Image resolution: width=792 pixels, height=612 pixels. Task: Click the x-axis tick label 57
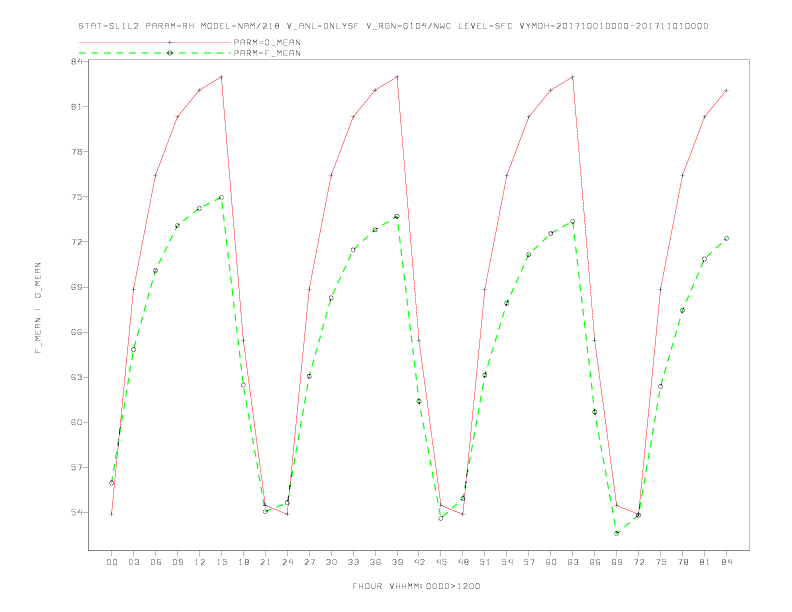pyautogui.click(x=529, y=562)
